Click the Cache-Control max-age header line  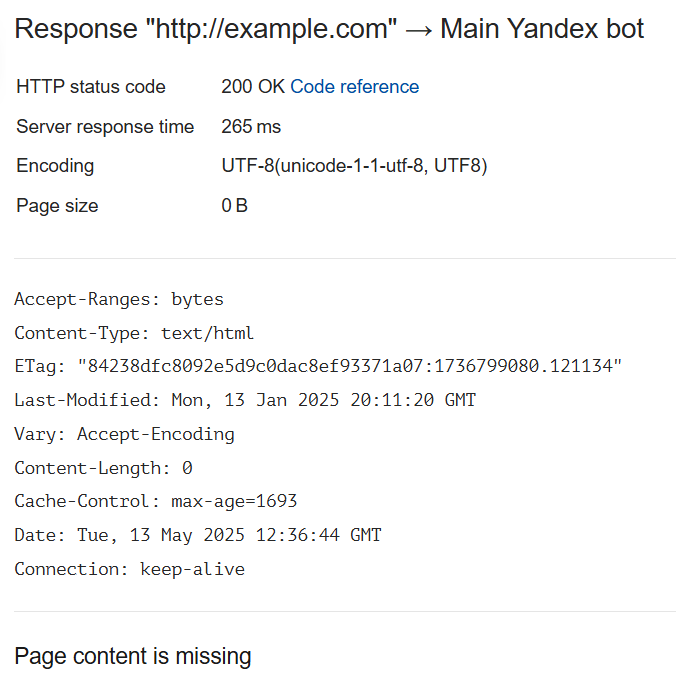[155, 501]
